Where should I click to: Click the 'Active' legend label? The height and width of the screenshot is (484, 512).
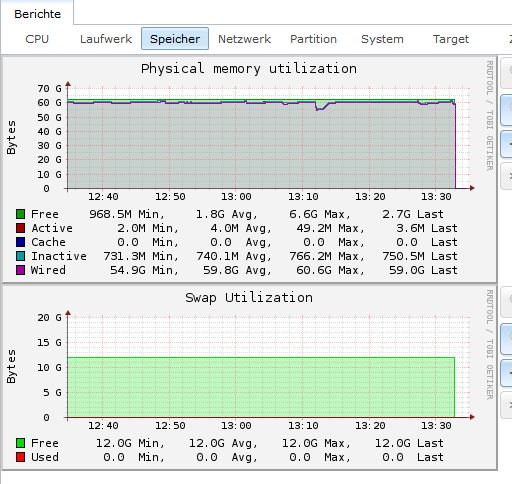[x=52, y=228]
